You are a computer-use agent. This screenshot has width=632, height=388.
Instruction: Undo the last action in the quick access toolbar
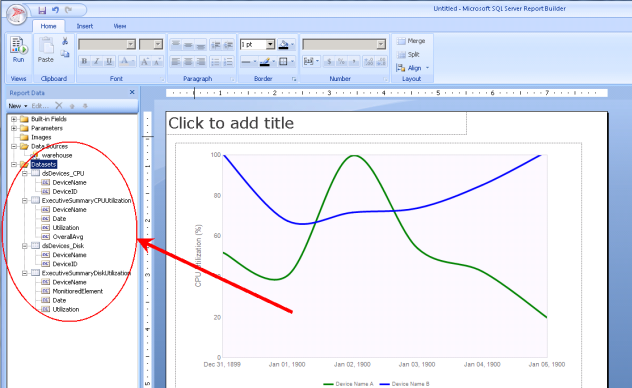[55, 10]
